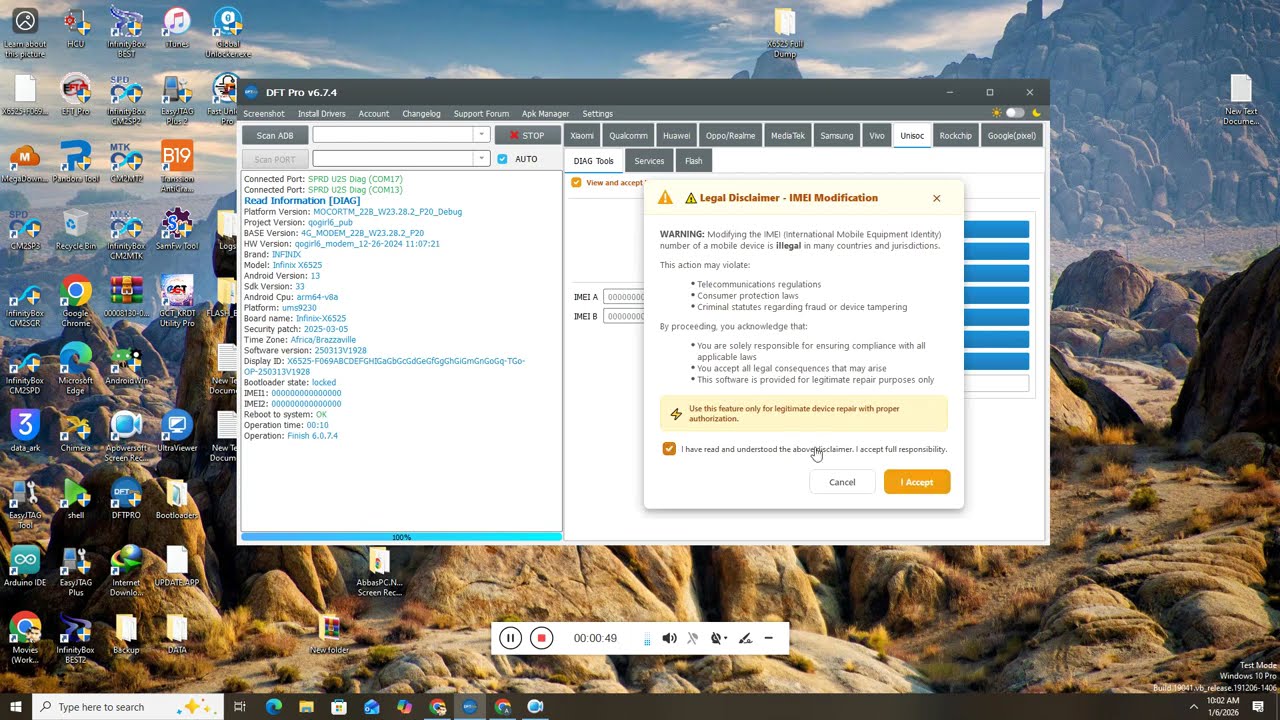The height and width of the screenshot is (720, 1280).
Task: Open the Install Drivers menu
Action: 321,113
